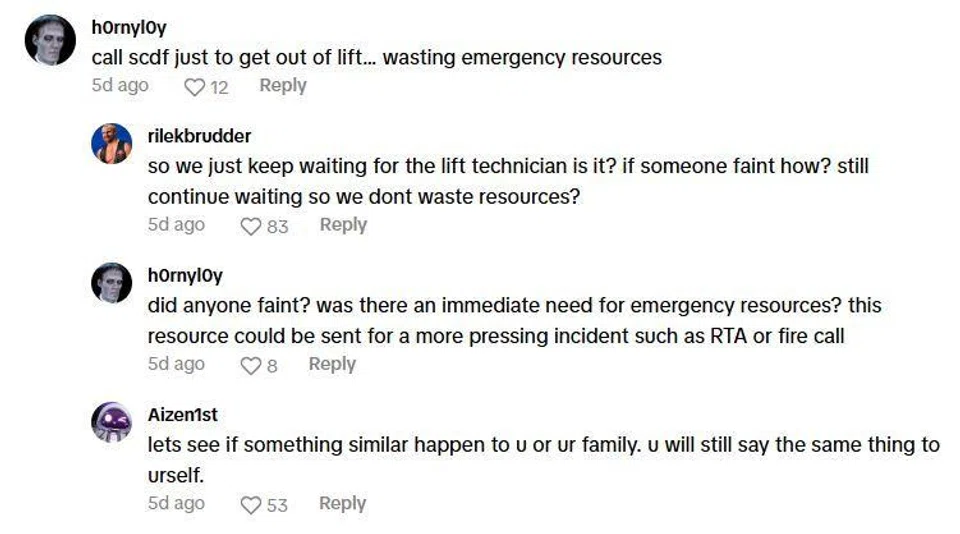Go to the Aizen1st username link
The width and height of the screenshot is (960, 534).
182,414
